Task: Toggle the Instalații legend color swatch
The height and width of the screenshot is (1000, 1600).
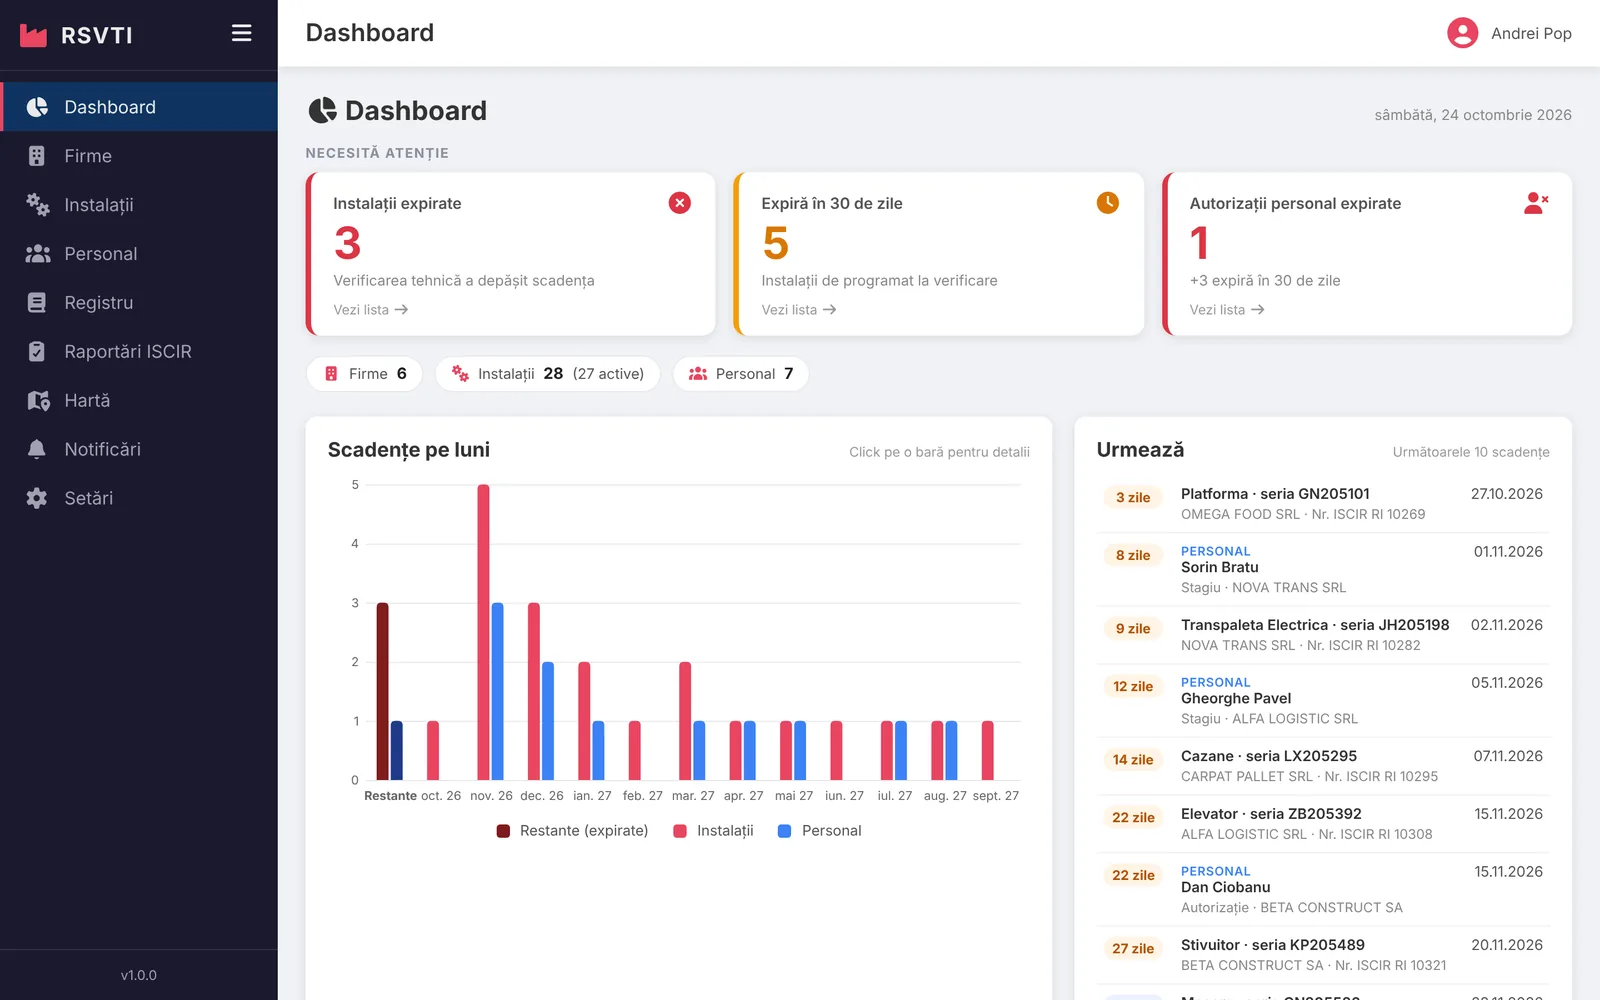Action: pyautogui.click(x=680, y=831)
